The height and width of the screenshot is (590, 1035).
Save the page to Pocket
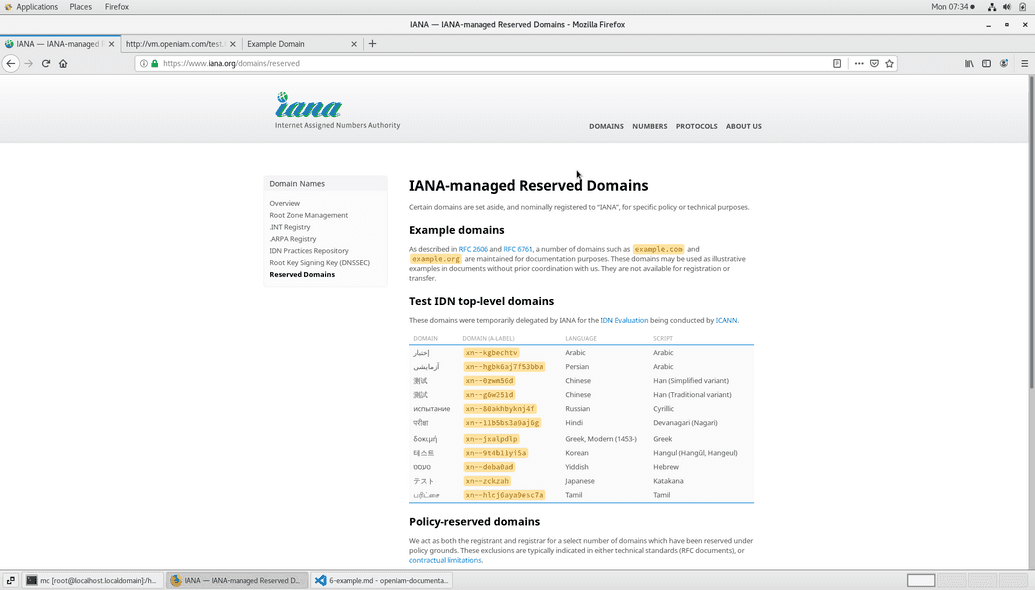(874, 63)
